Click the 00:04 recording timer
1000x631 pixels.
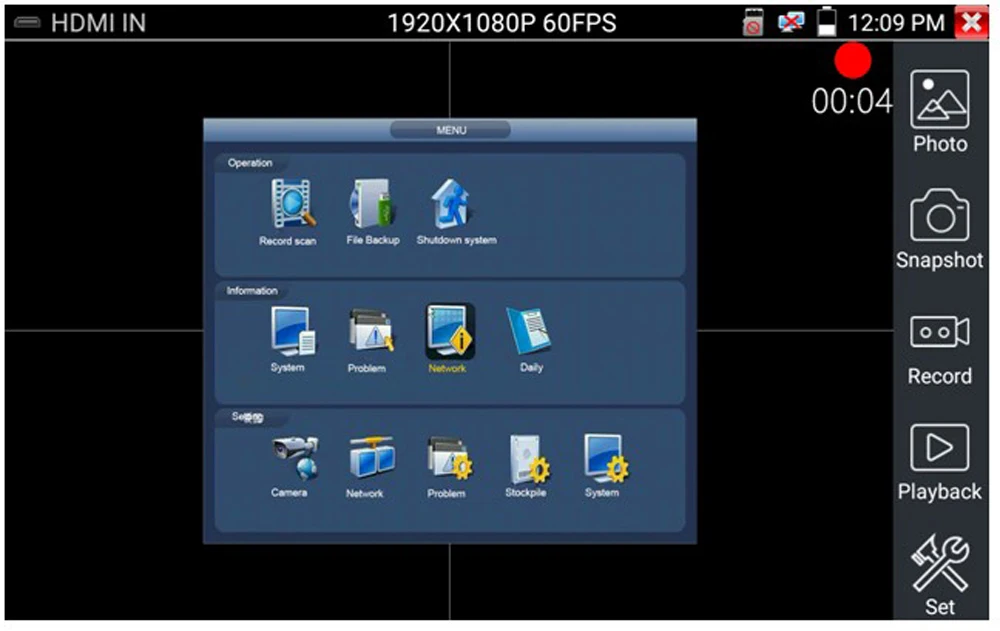(x=851, y=101)
